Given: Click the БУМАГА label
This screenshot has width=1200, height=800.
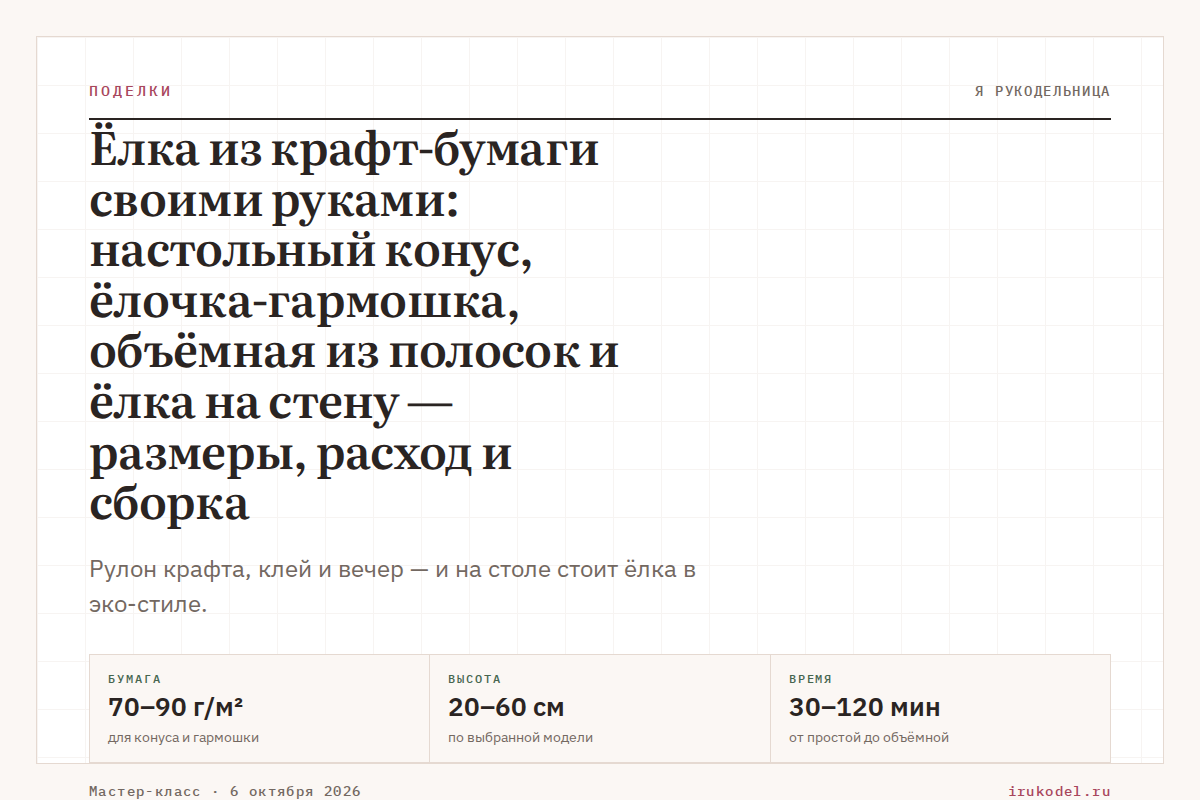Looking at the screenshot, I should 134,679.
